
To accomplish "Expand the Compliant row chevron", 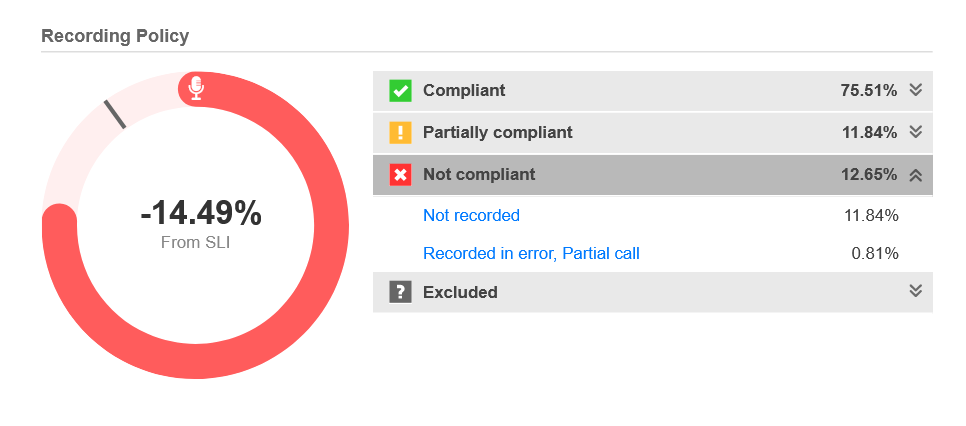I will tap(915, 90).
